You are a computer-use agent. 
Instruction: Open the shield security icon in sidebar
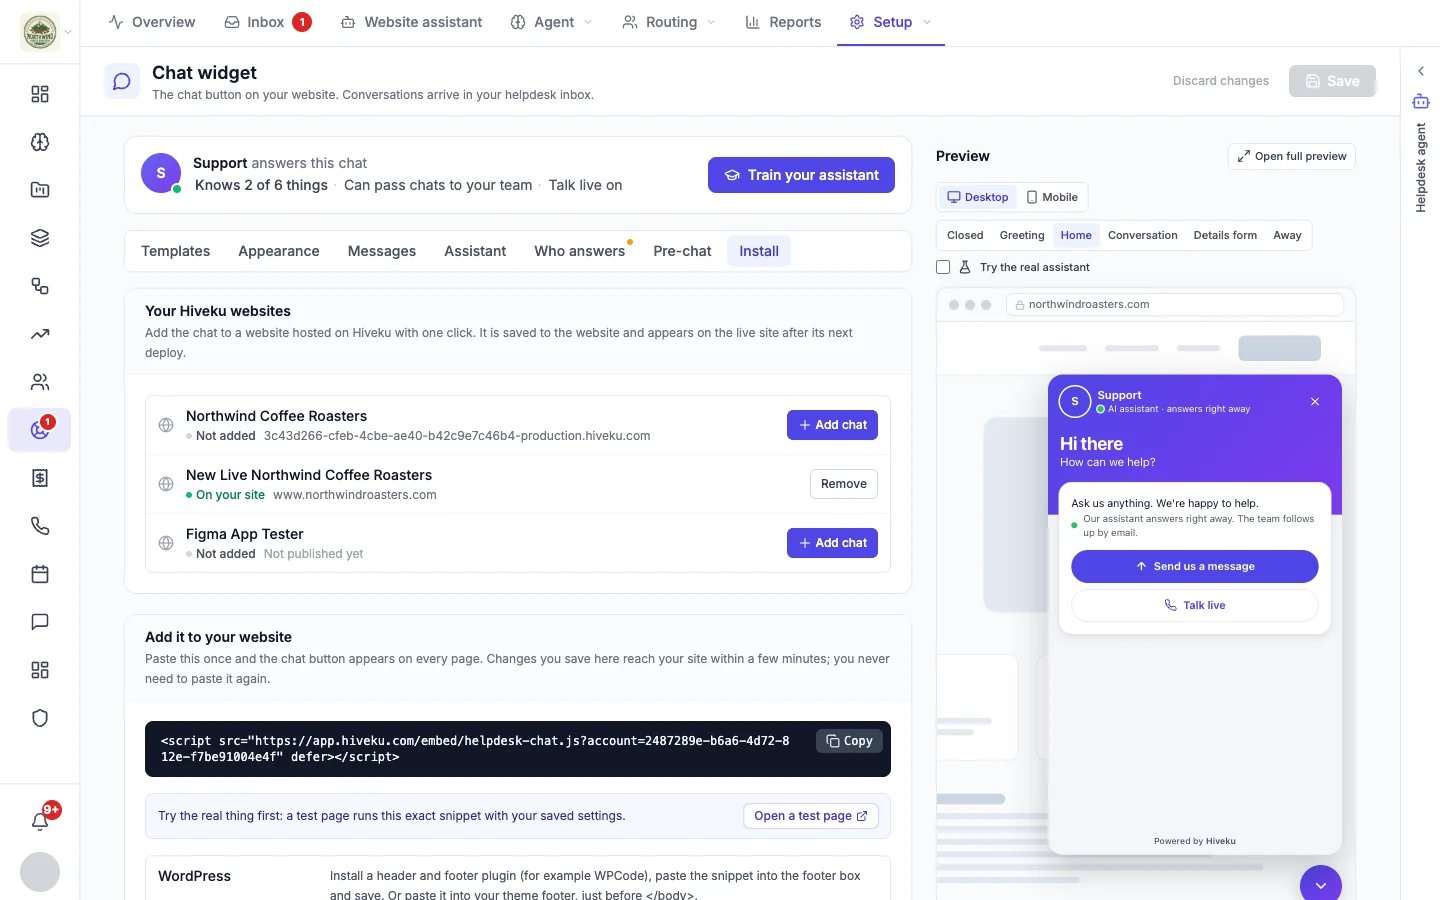pyautogui.click(x=40, y=718)
